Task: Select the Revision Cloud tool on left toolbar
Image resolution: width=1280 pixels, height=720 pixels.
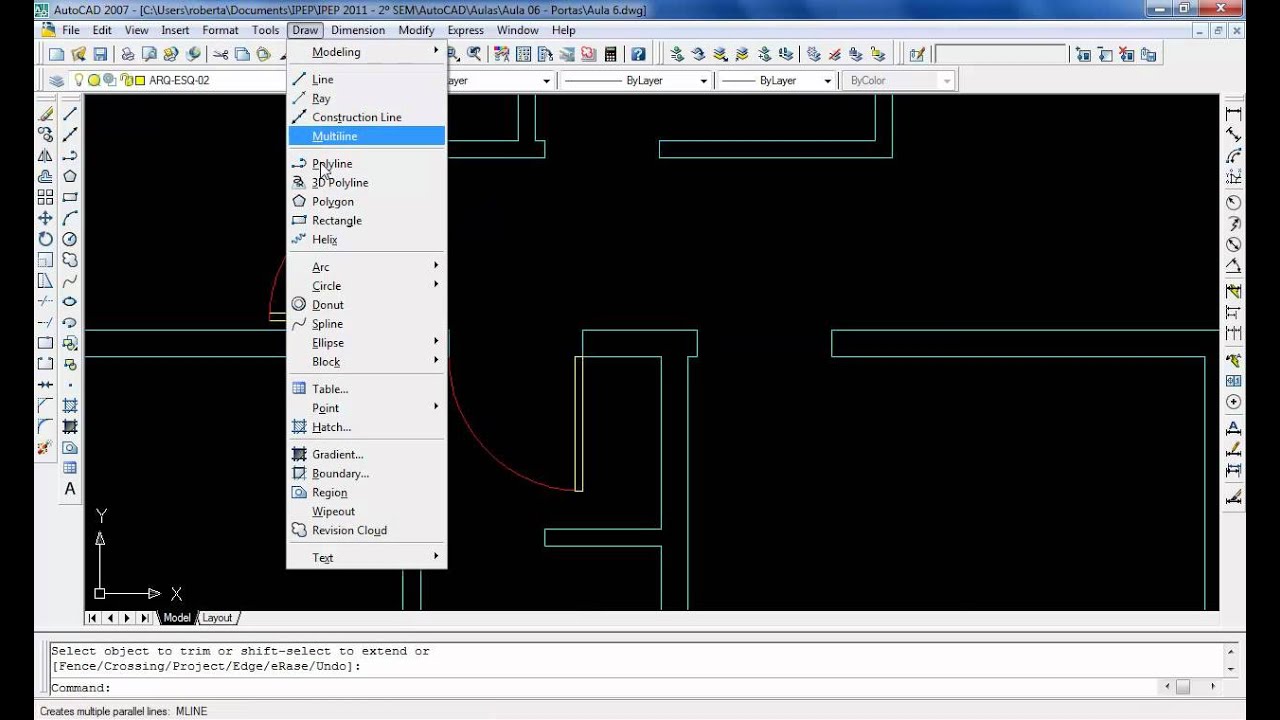Action: coord(70,260)
